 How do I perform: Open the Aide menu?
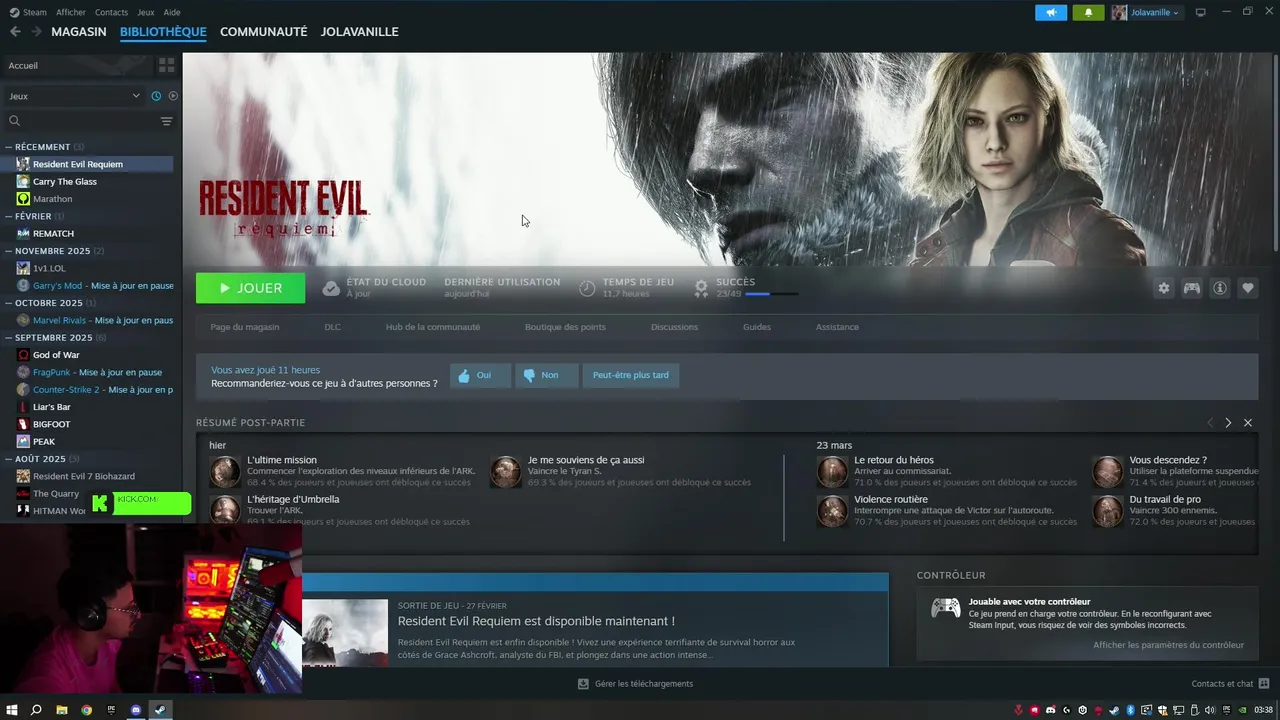pyautogui.click(x=172, y=12)
